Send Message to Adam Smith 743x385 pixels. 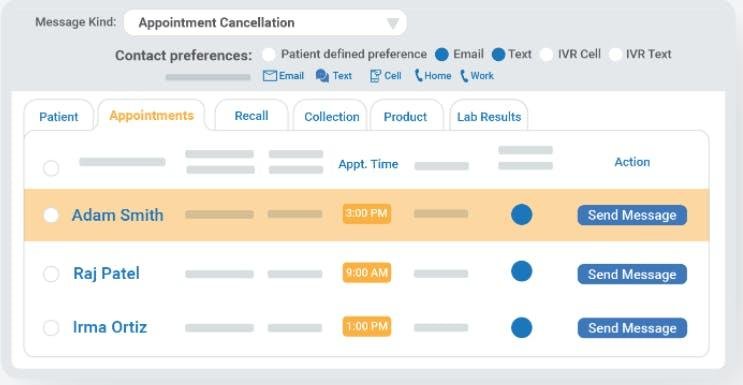coord(632,215)
